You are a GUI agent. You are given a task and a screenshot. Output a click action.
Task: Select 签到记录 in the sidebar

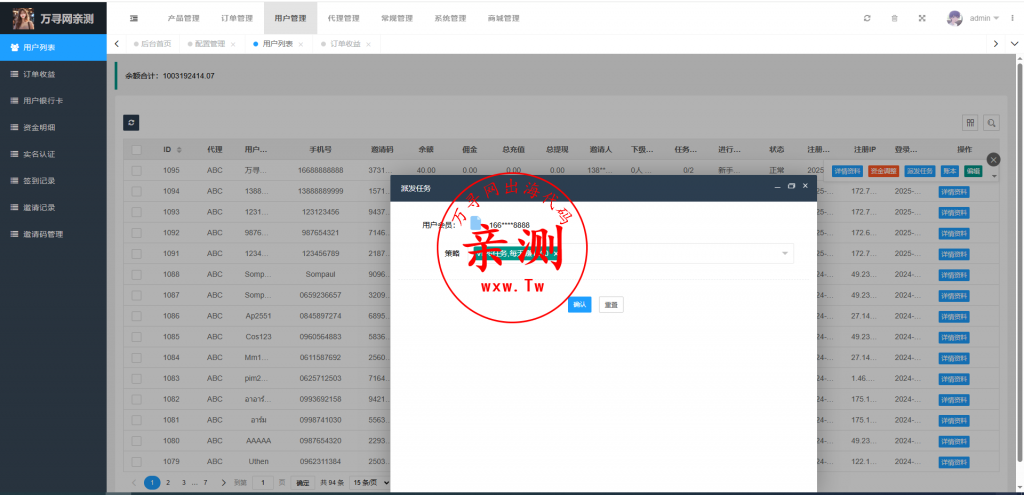tap(53, 181)
